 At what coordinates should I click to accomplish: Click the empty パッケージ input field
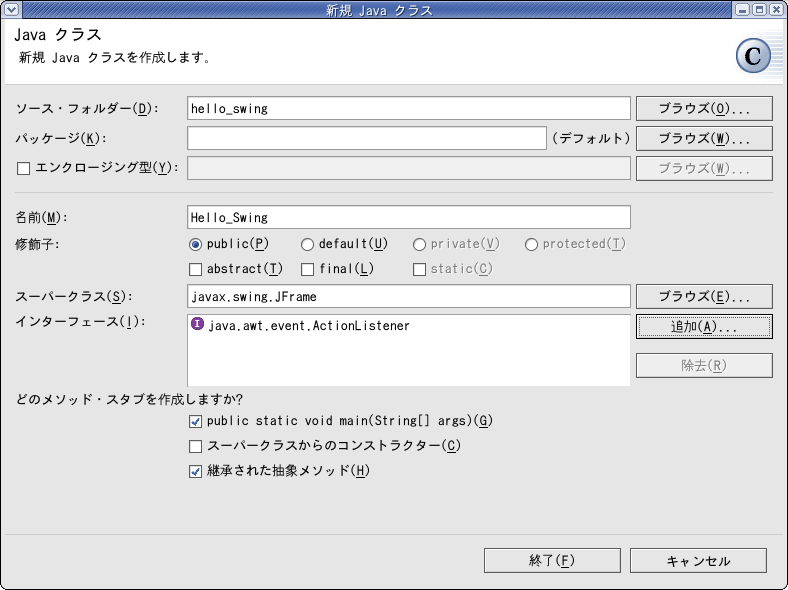[x=367, y=138]
